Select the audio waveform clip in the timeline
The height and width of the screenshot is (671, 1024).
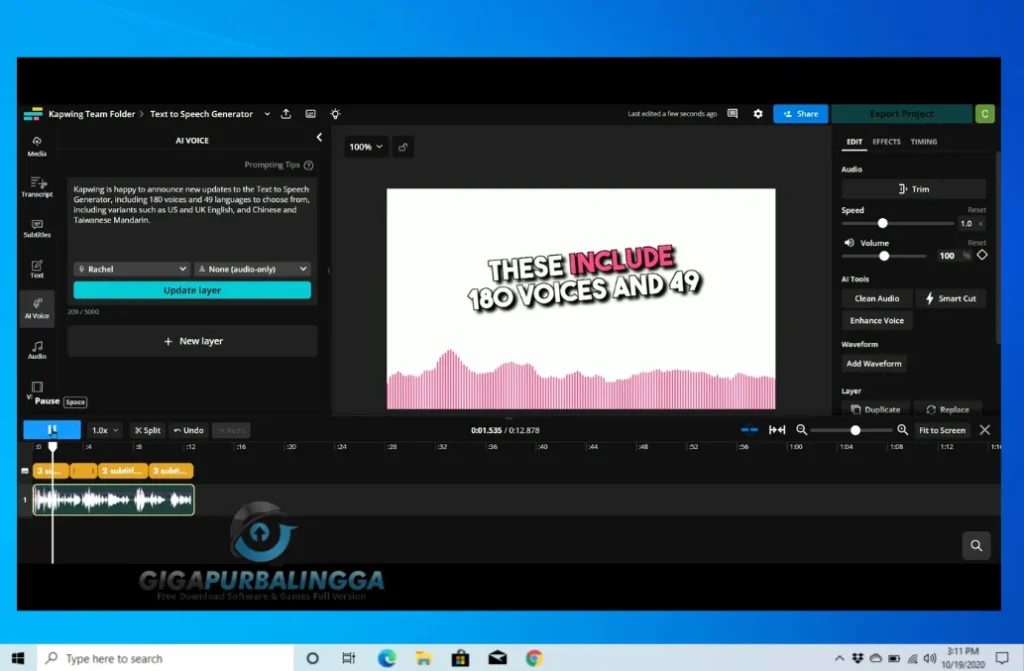coord(113,497)
